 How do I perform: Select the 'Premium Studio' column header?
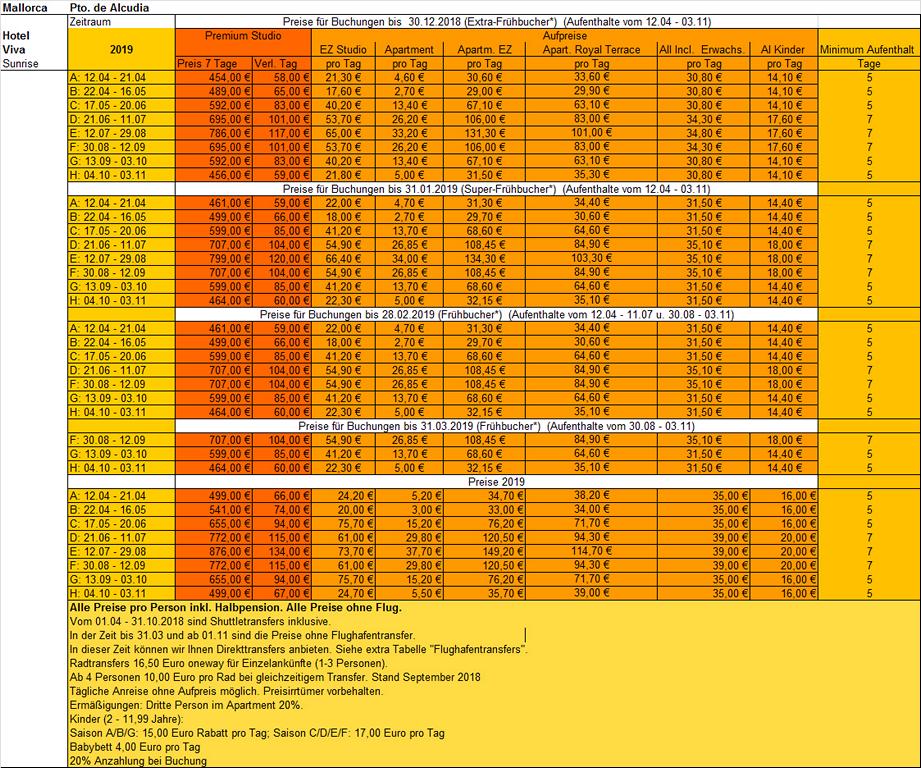243,36
